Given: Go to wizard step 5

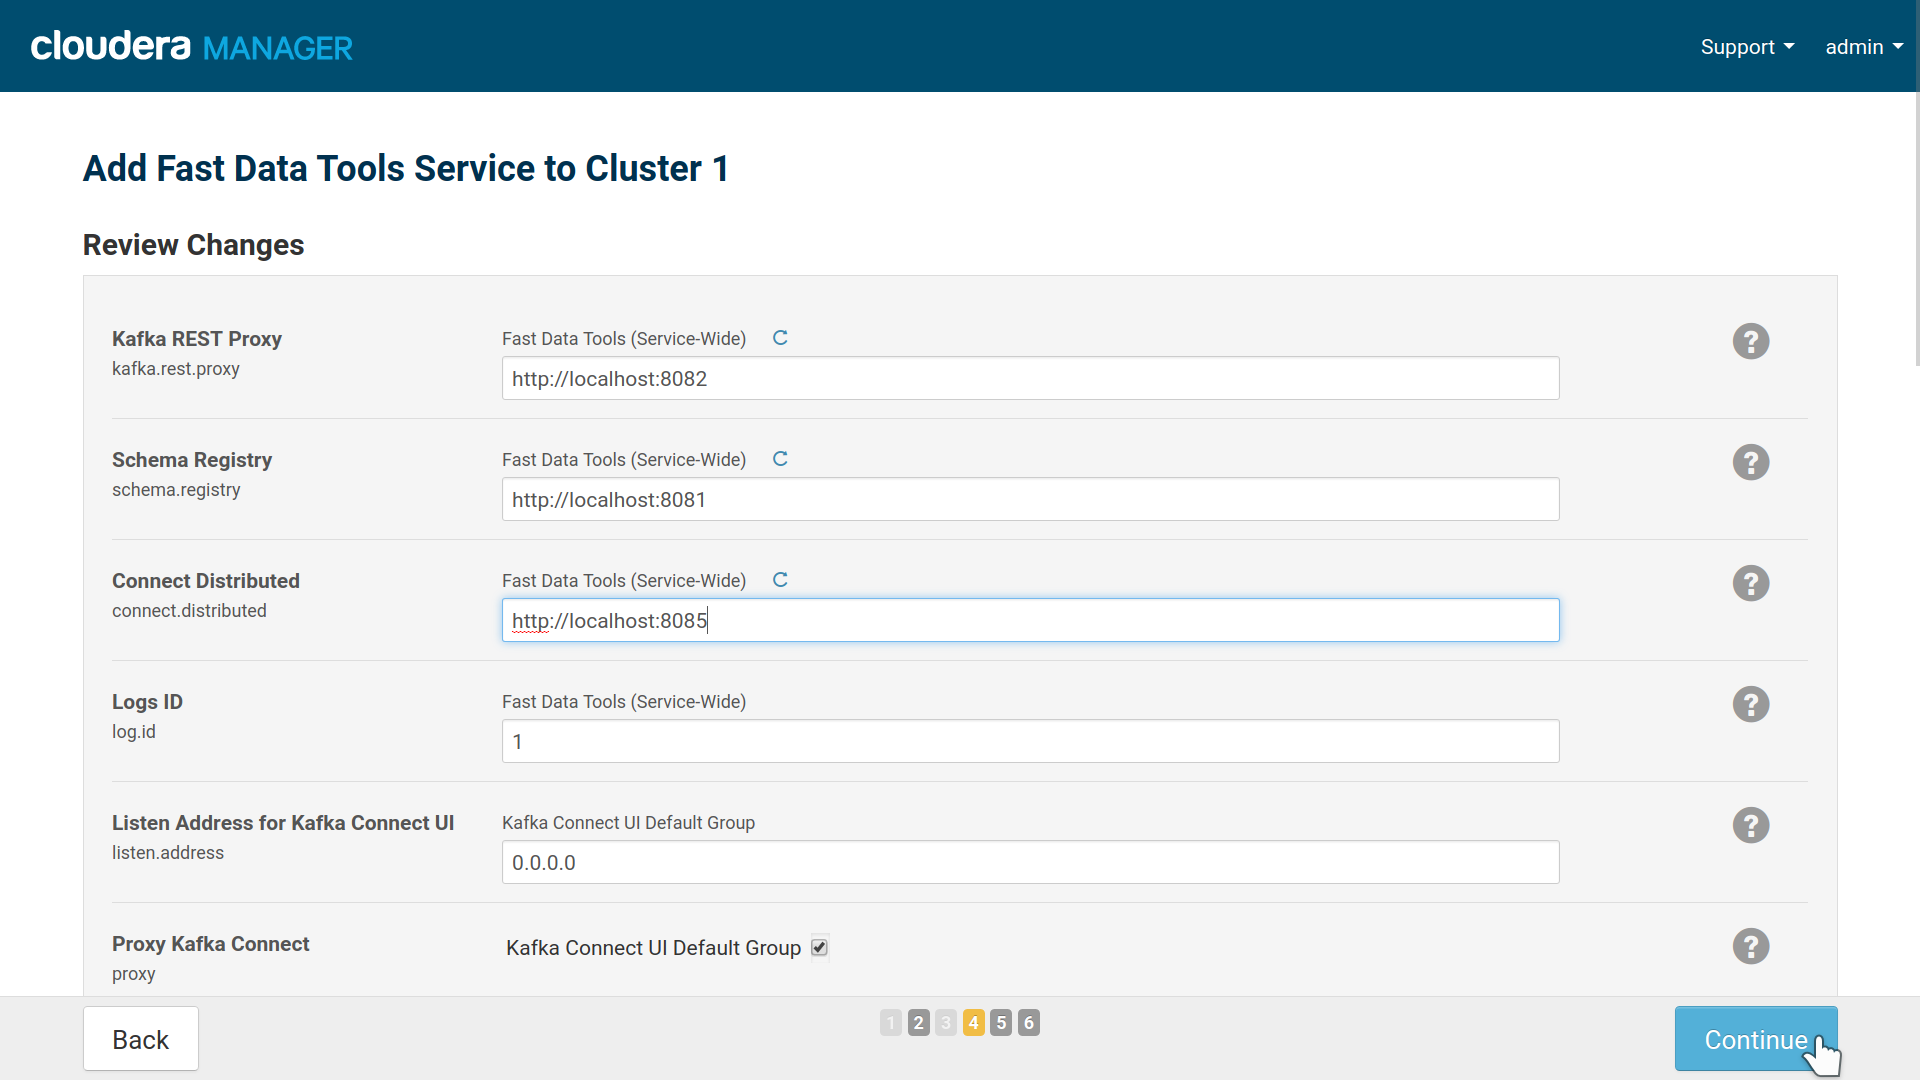Looking at the screenshot, I should pyautogui.click(x=1001, y=1022).
